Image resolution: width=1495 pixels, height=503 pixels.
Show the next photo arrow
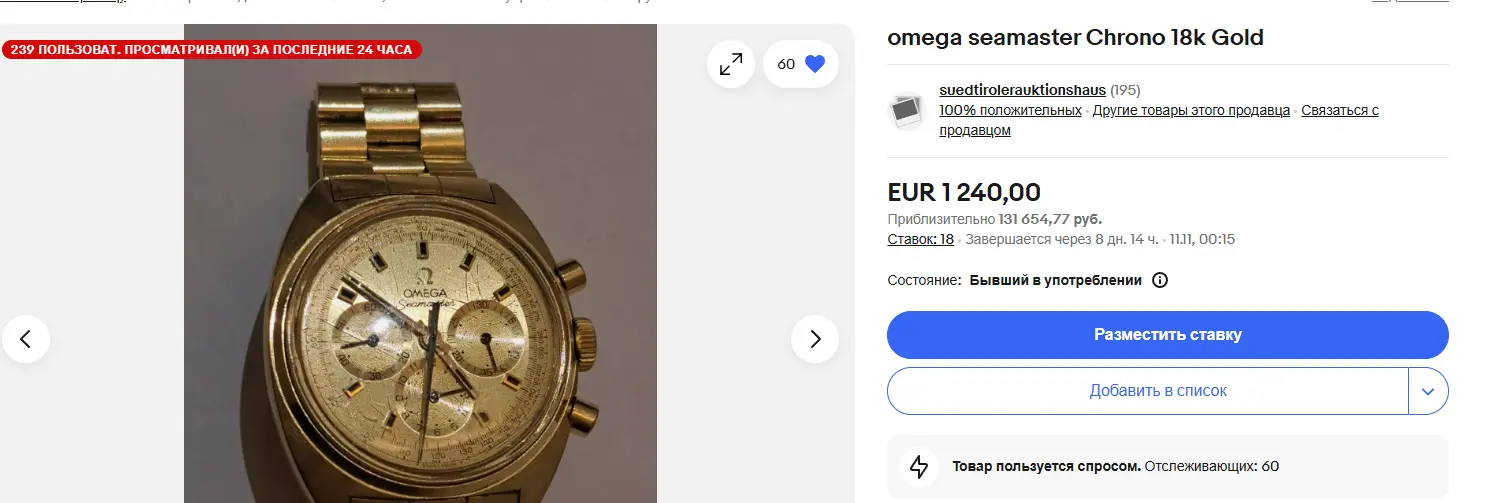pyautogui.click(x=814, y=339)
